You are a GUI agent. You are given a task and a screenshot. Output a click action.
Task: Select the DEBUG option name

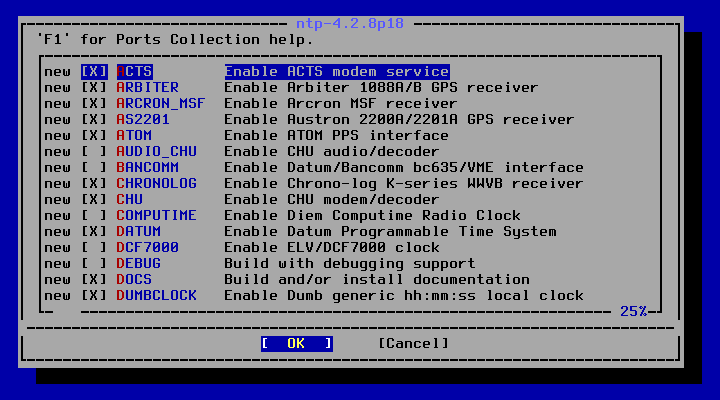click(x=139, y=264)
